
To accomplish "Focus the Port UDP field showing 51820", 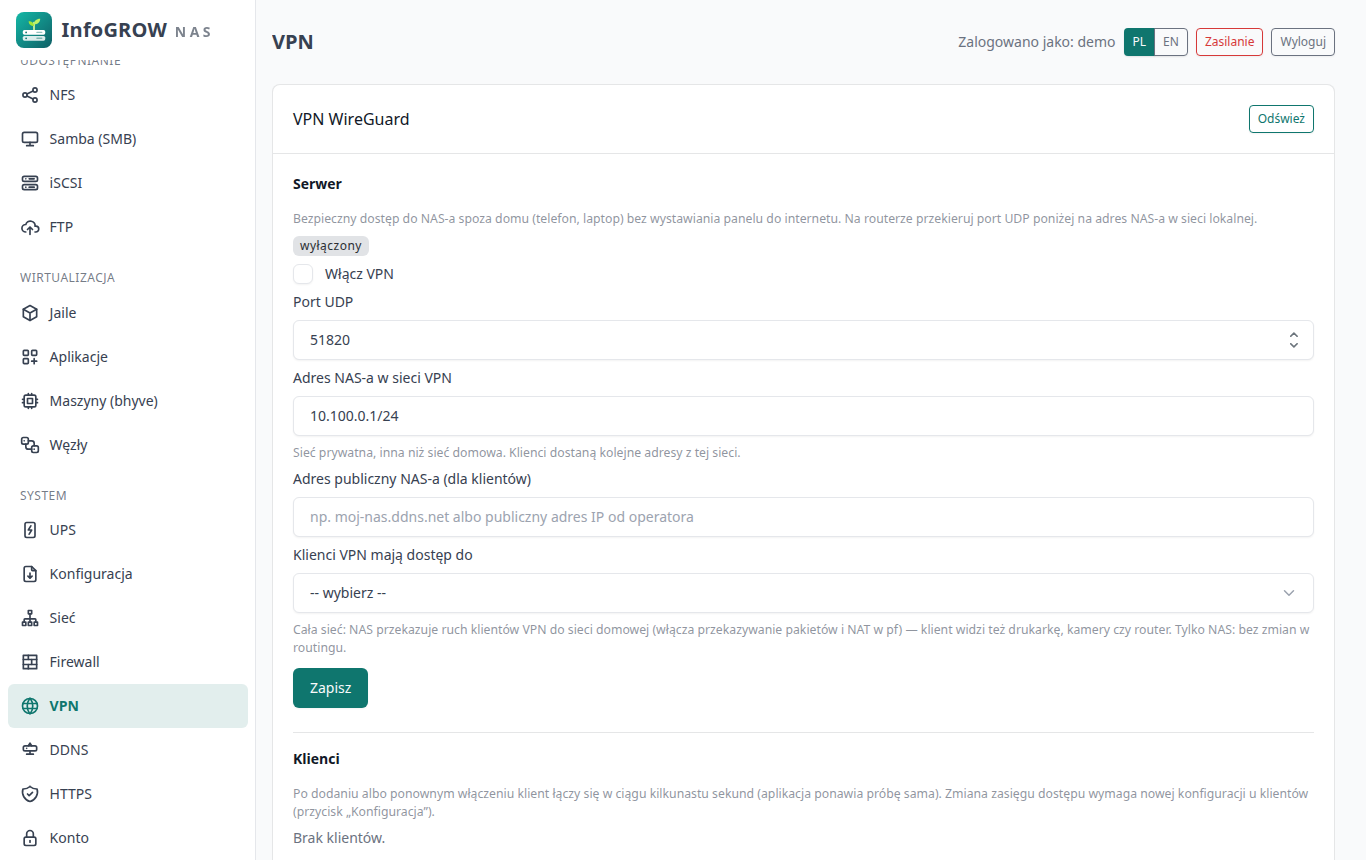I will coord(803,340).
